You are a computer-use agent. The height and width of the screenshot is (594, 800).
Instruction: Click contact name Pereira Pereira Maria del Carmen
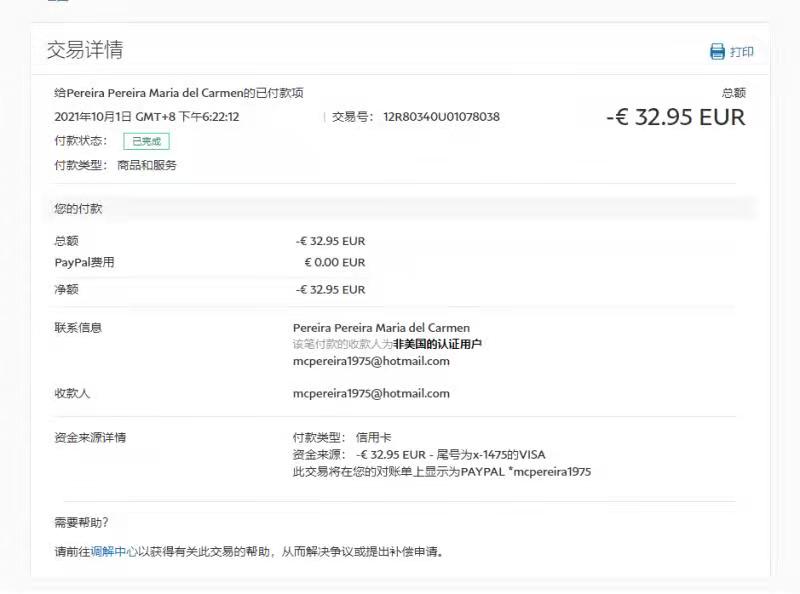click(x=381, y=328)
